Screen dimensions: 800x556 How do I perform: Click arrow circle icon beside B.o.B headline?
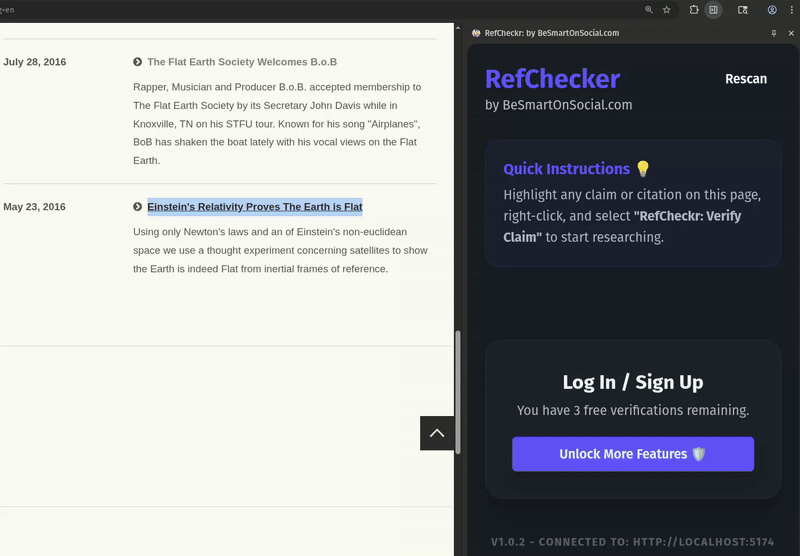(x=137, y=62)
